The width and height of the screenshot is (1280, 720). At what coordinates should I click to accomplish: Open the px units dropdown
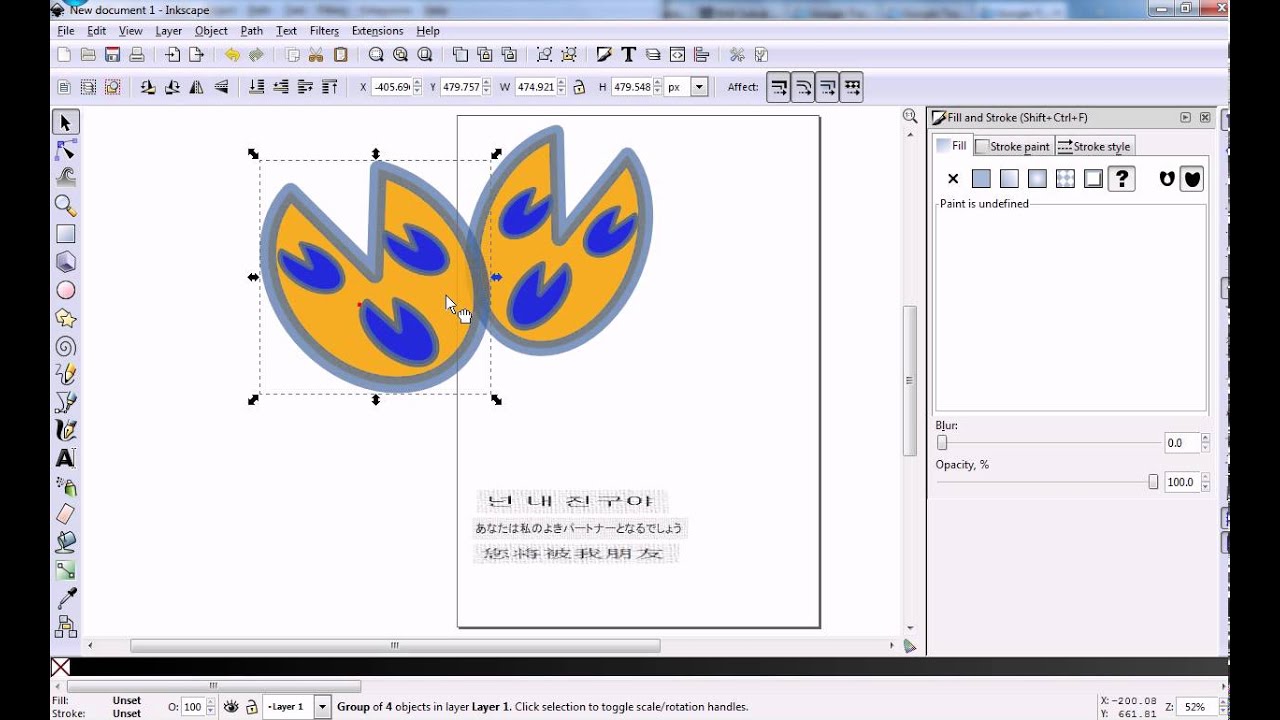coord(699,87)
